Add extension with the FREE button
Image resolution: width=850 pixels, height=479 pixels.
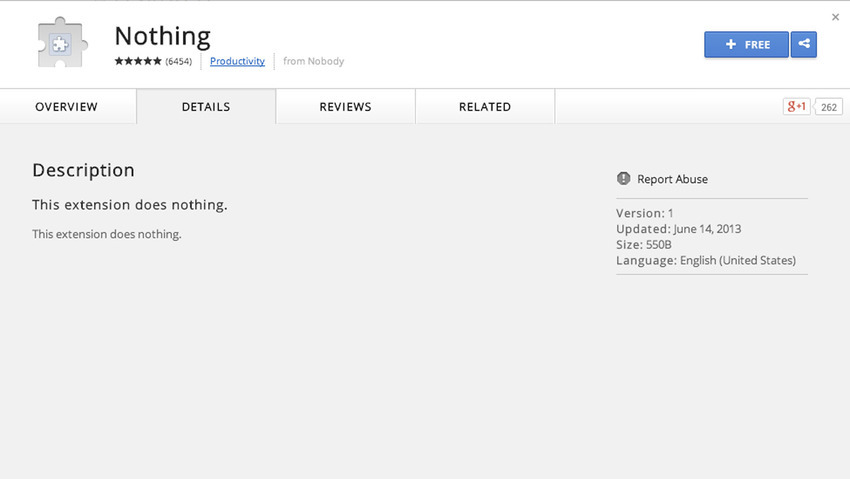[746, 45]
